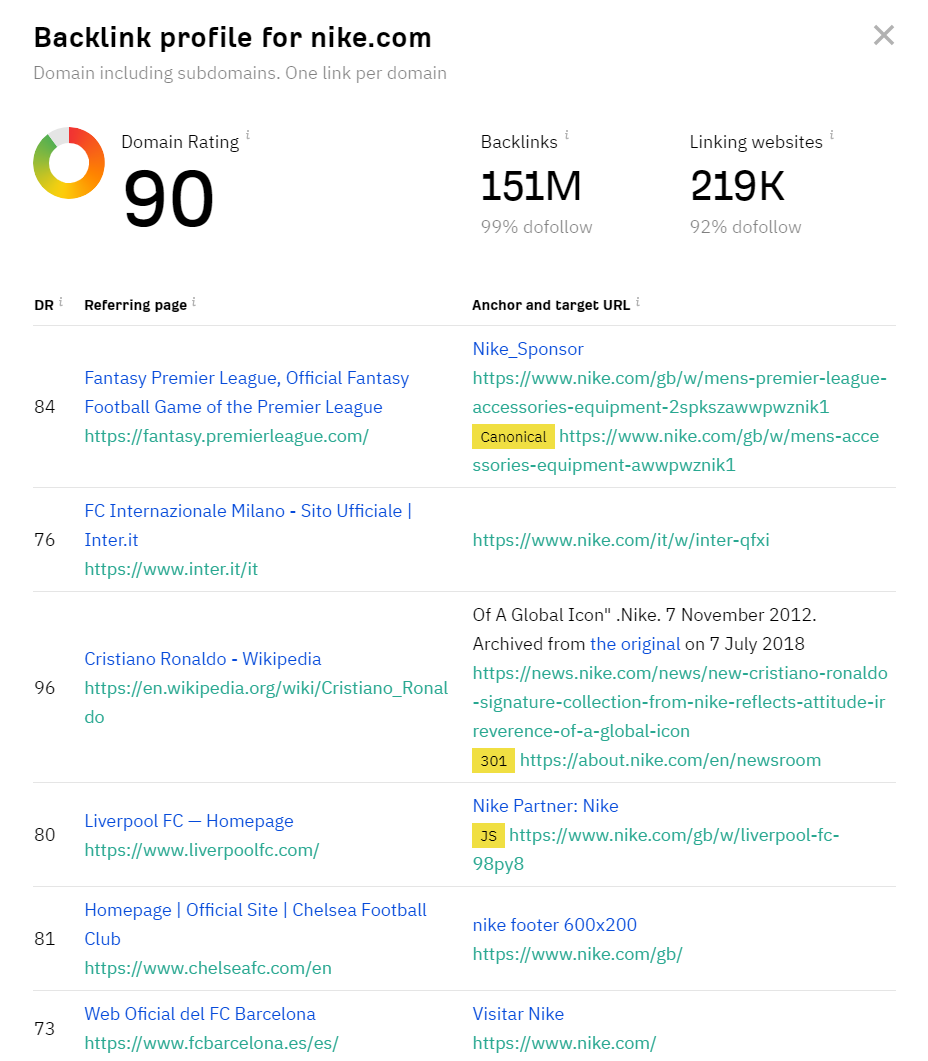Open the Liverpool FC Homepage link

[x=188, y=820]
